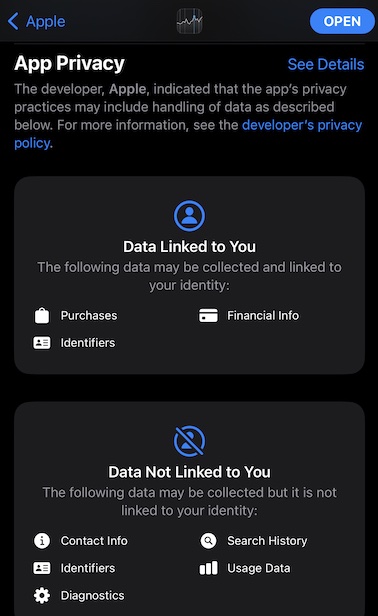Screen dimensions: 378x616
Task: Tap the App Privacy section title
Action: [x=70, y=64]
